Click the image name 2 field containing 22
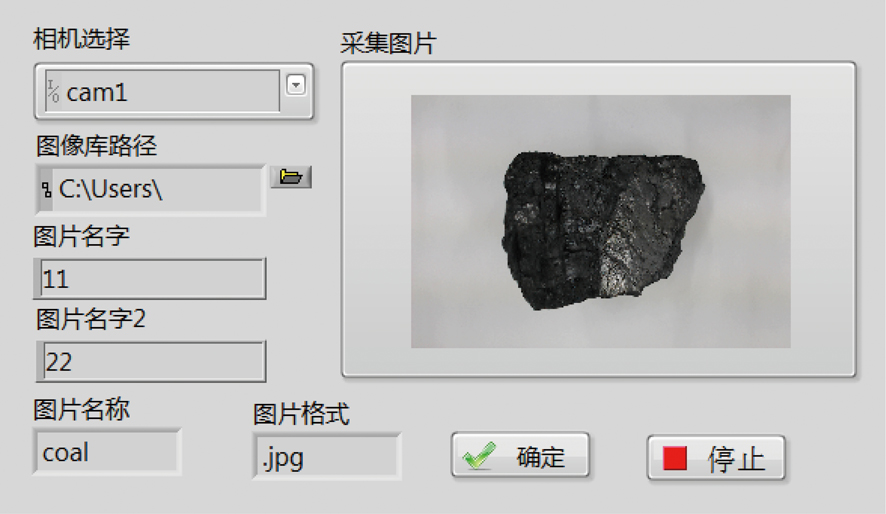 tap(151, 361)
